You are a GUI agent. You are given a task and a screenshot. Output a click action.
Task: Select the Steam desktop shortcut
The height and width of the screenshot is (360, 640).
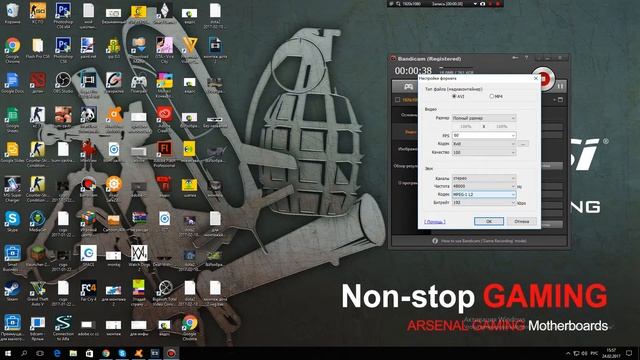click(x=12, y=290)
